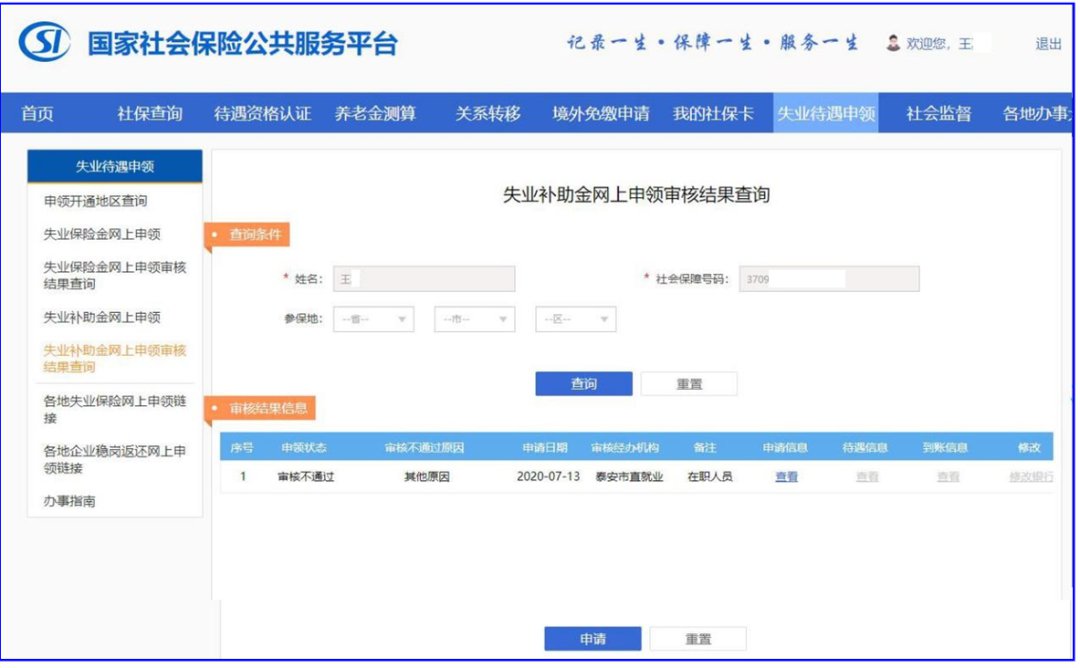Click 重置 button next to 查询
This screenshot has height=668, width=1080.
click(689, 384)
